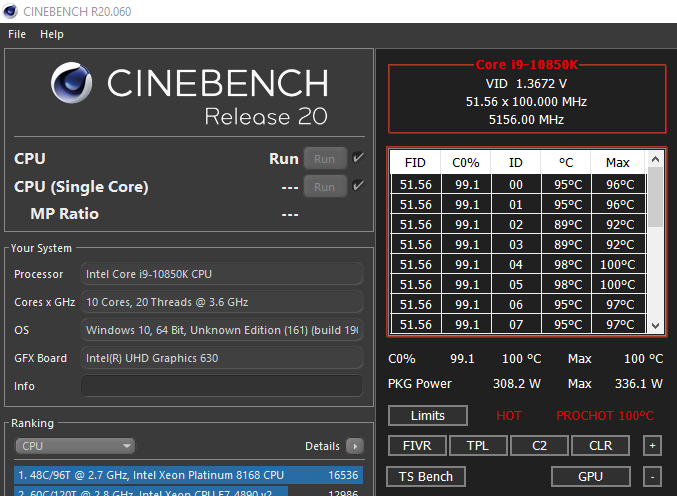Screen dimensions: 677x496
Task: Click the FID column header
Action: click(415, 163)
